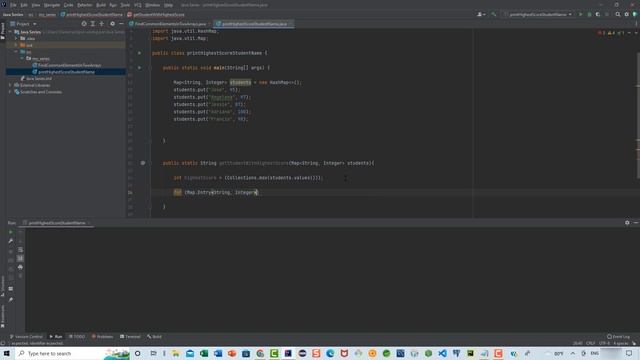Image resolution: width=640 pixels, height=360 pixels.
Task: Click the run gutter arrow beside main method
Action: point(140,68)
